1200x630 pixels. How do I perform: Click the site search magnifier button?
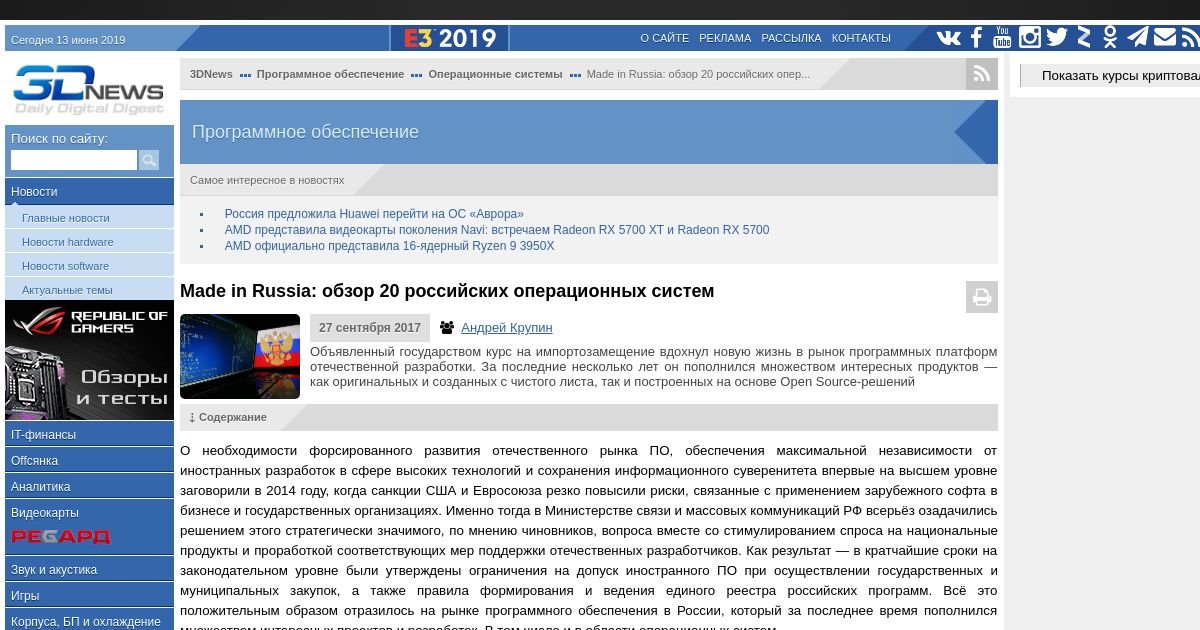click(149, 160)
